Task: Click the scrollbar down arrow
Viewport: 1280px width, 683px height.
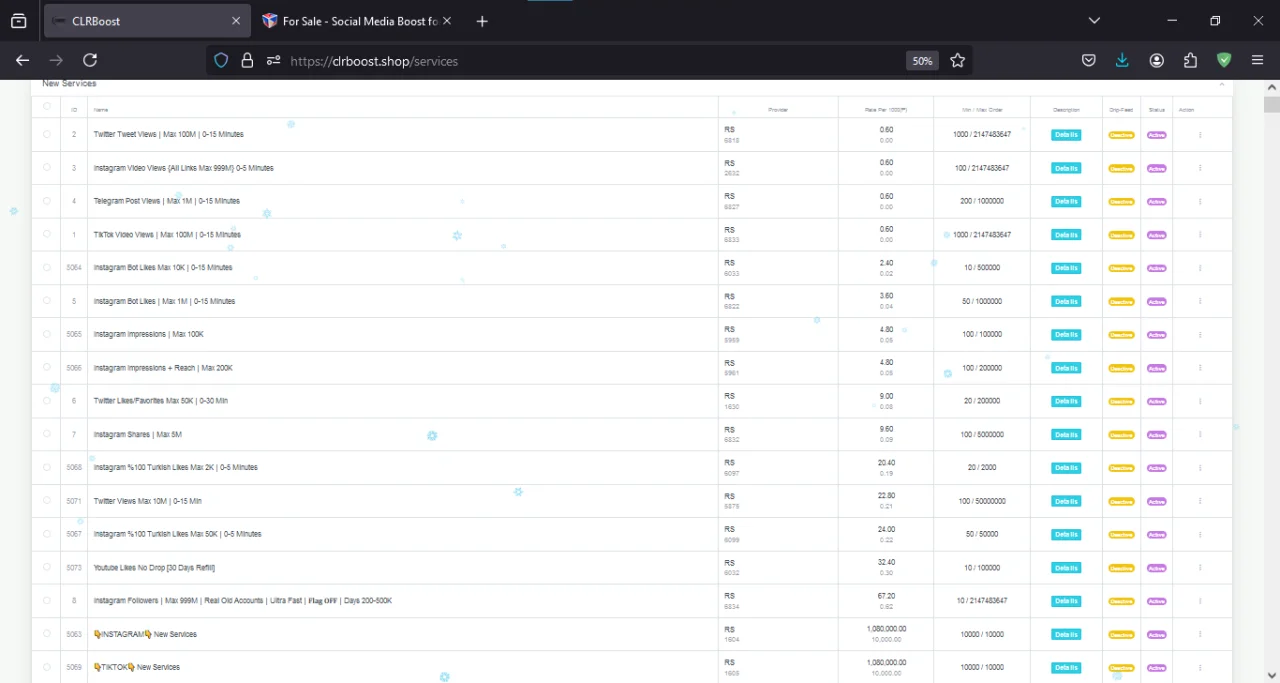Action: tap(1271, 675)
